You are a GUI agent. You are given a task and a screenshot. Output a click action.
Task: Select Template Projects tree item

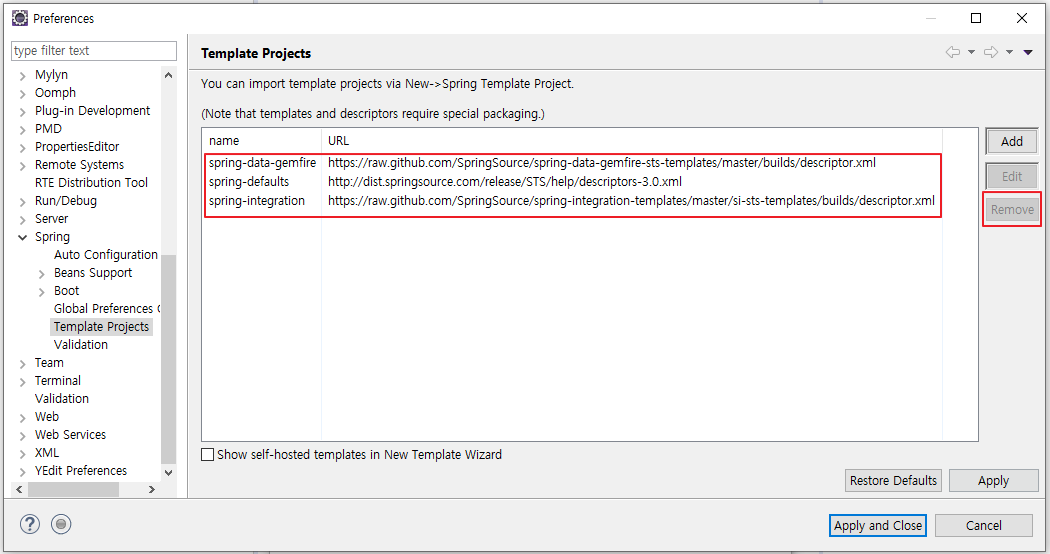click(x=101, y=326)
